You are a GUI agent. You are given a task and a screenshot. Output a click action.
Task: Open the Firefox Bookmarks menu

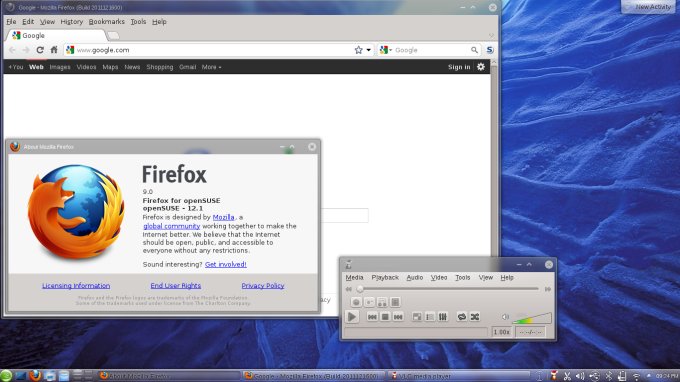[x=107, y=22]
